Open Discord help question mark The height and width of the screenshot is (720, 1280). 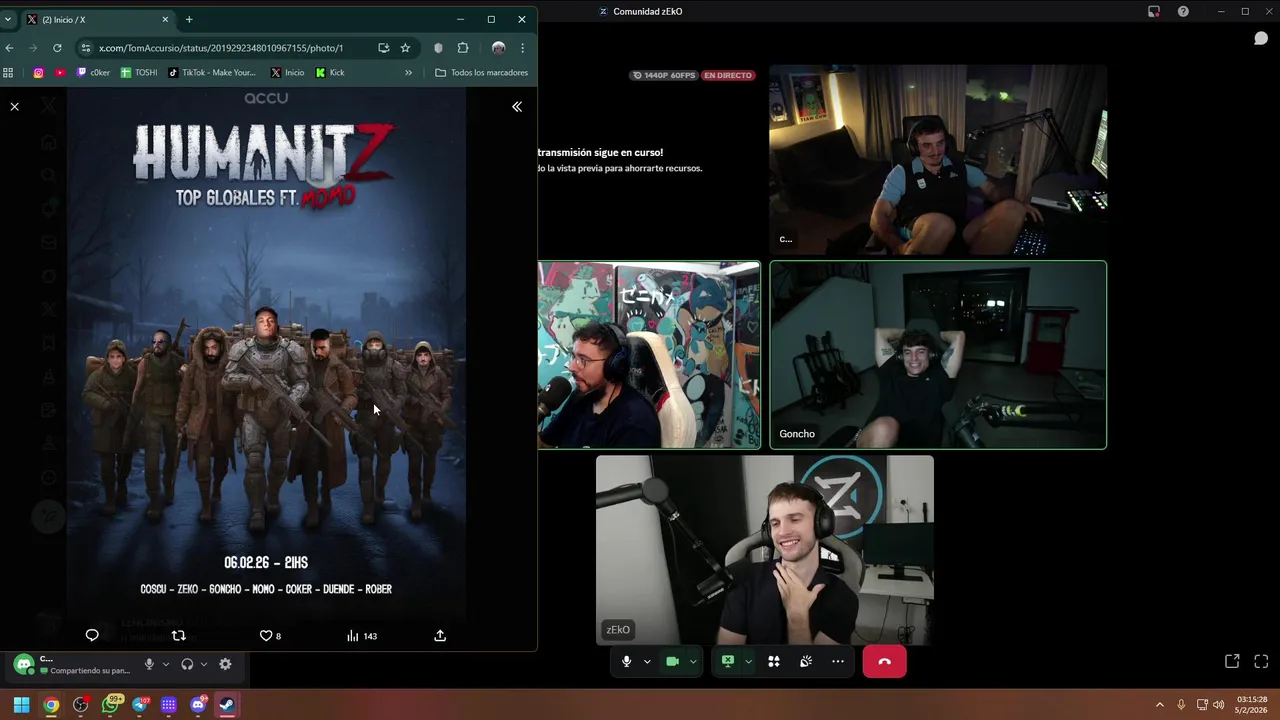[x=1183, y=11]
